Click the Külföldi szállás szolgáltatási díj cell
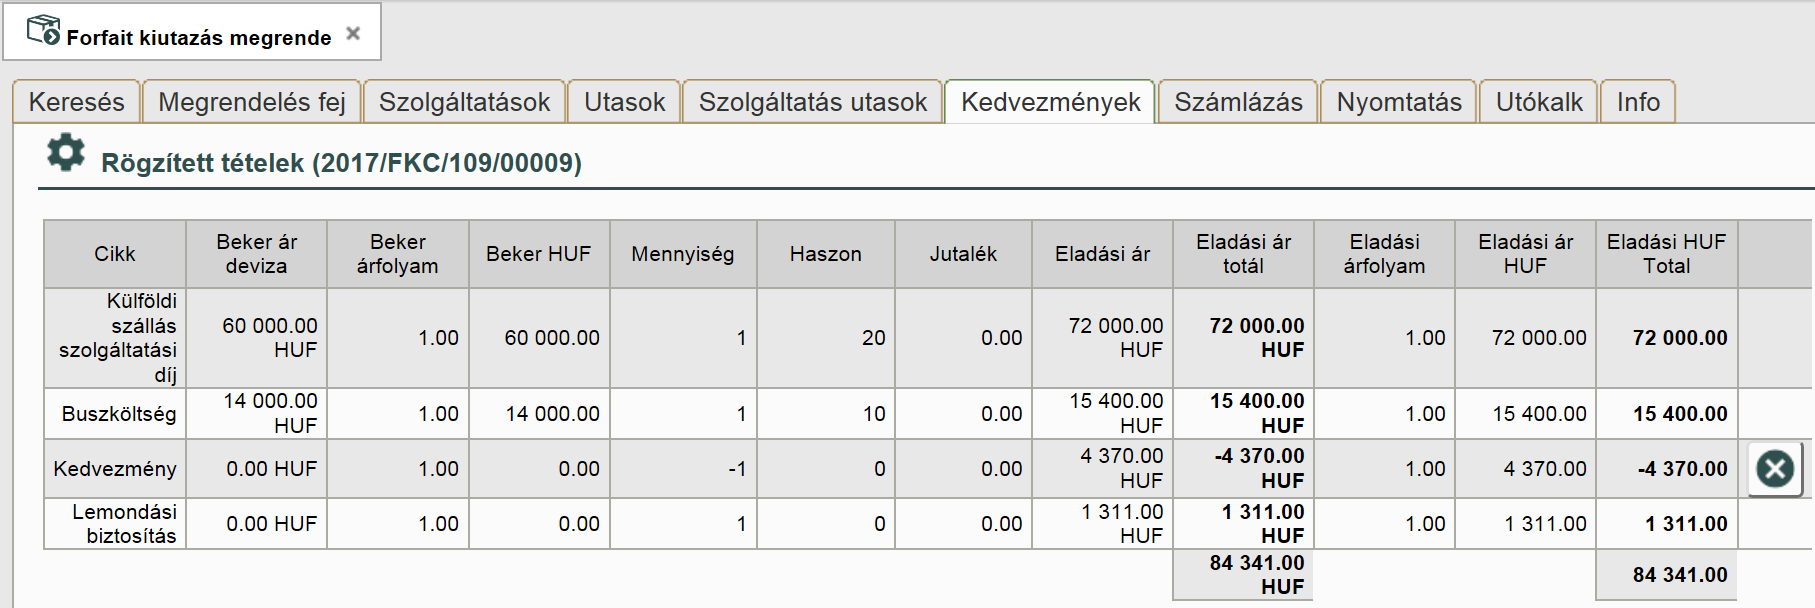Image resolution: width=1815 pixels, height=608 pixels. 116,338
